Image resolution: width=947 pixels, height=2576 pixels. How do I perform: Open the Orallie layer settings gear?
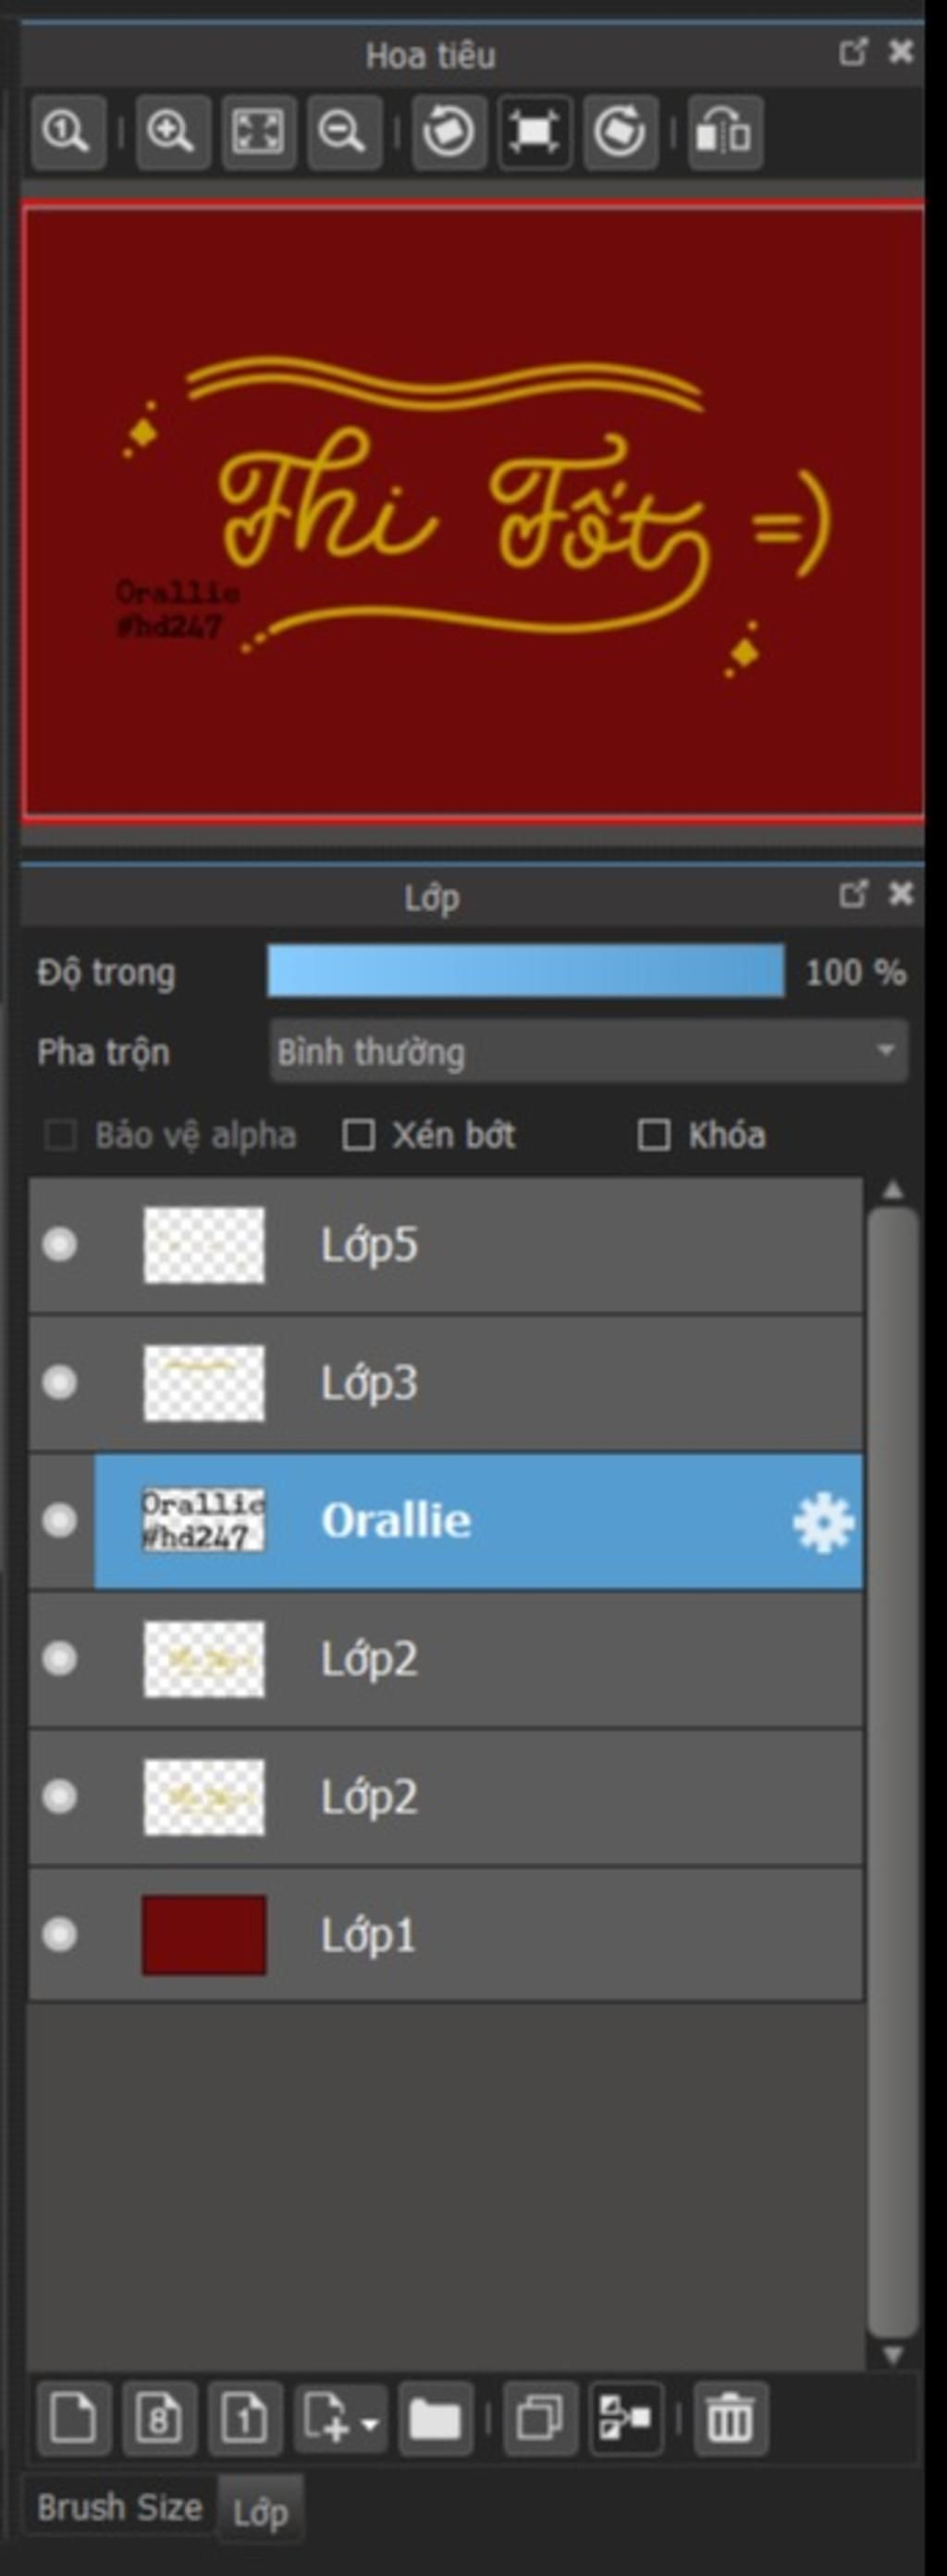(823, 1522)
